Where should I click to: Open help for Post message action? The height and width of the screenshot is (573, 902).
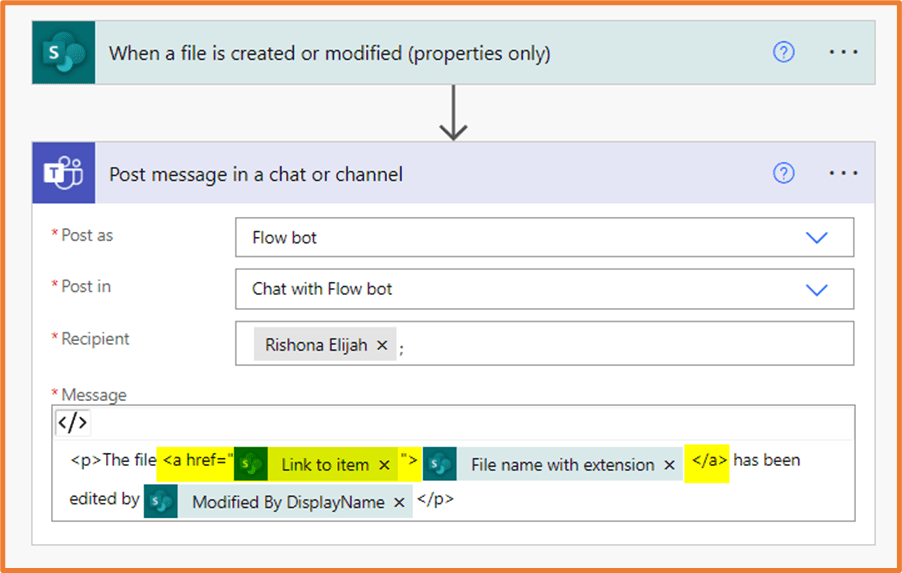pyautogui.click(x=784, y=174)
